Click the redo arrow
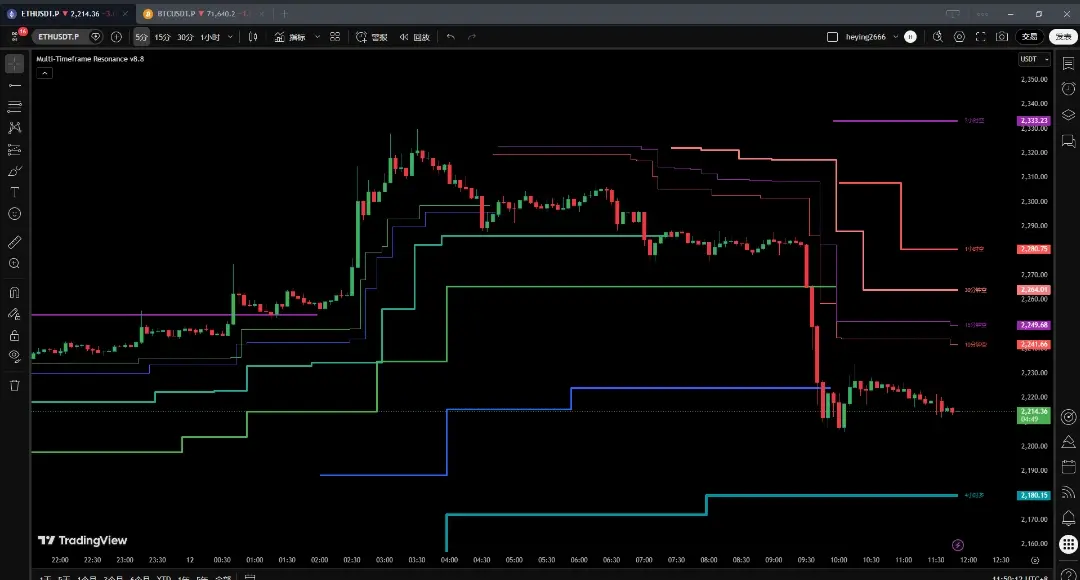 [472, 37]
